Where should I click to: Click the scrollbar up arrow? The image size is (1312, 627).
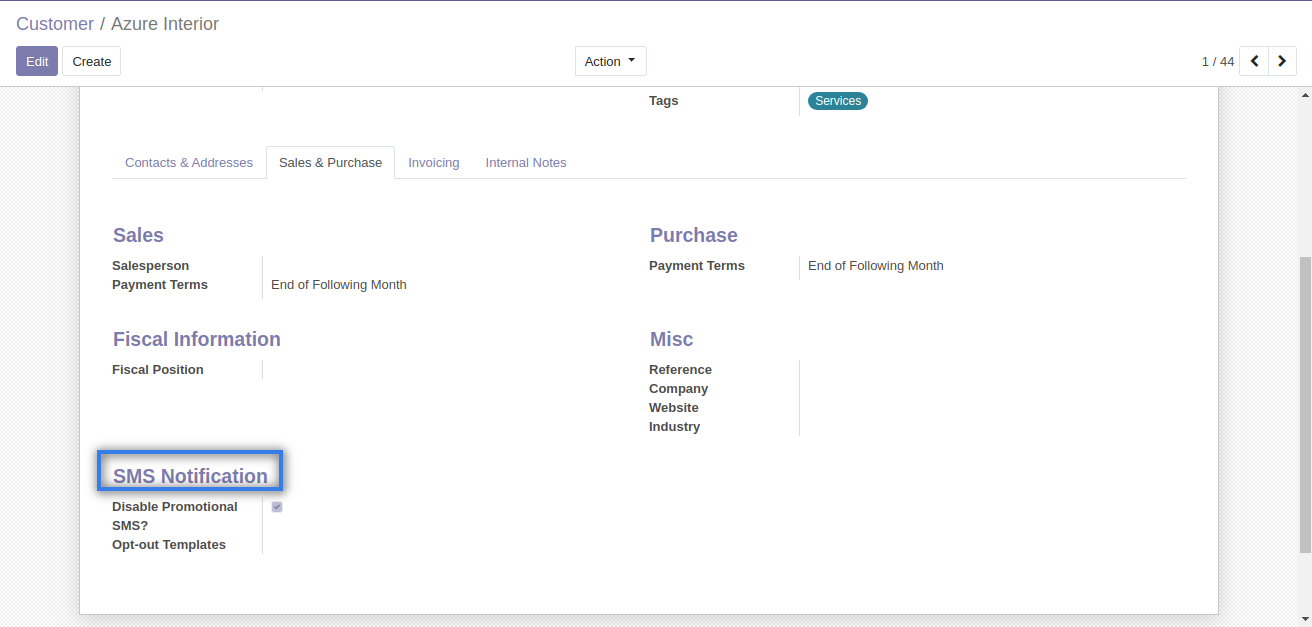tap(1304, 95)
